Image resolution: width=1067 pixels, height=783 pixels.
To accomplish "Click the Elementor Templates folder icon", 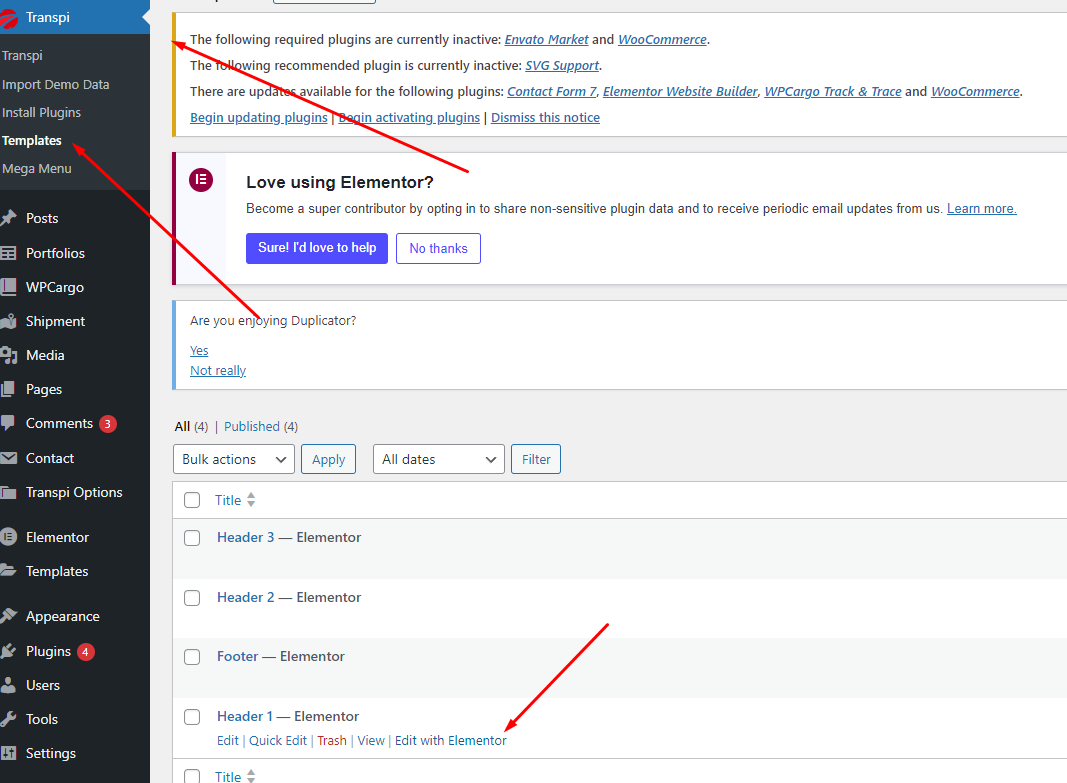I will pos(8,571).
